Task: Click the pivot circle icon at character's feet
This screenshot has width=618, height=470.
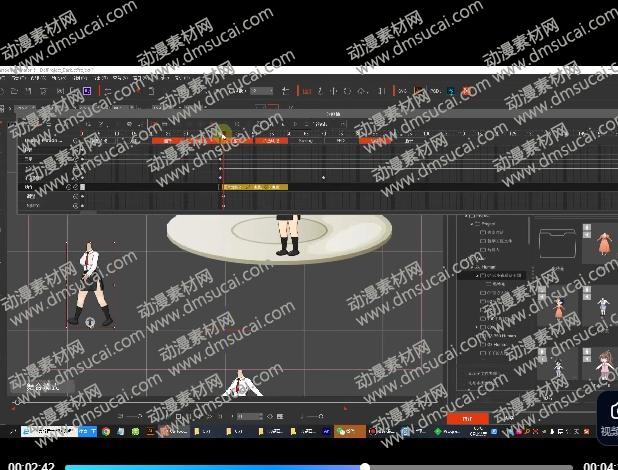Action: click(x=90, y=321)
